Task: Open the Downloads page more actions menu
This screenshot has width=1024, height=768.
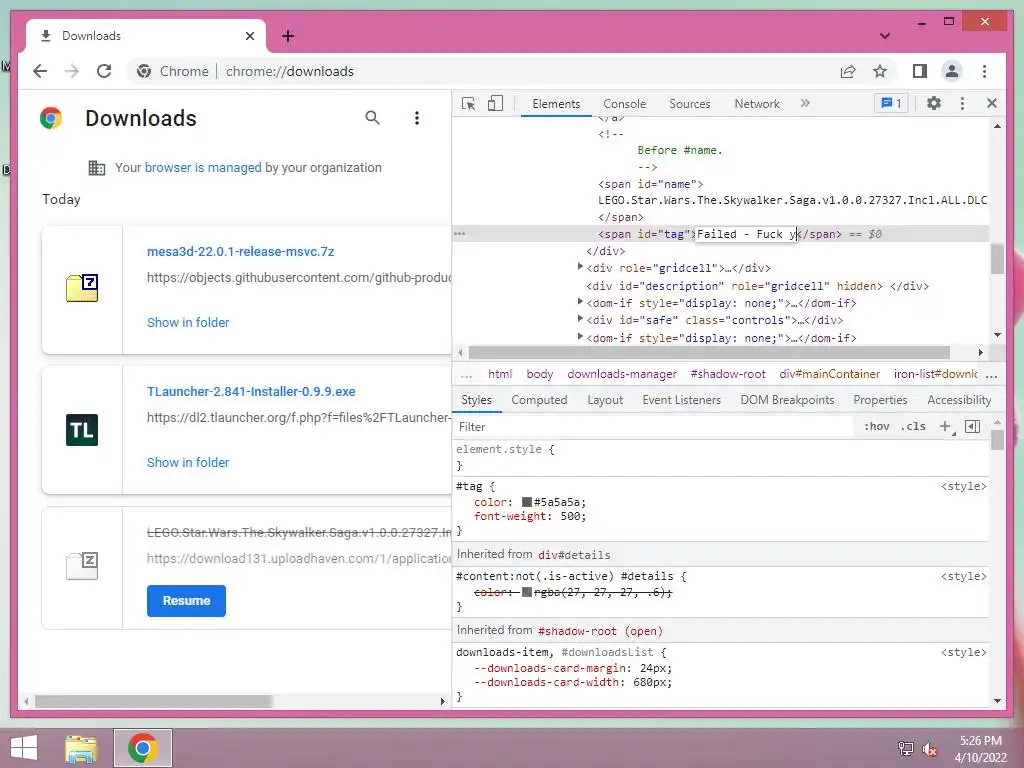Action: coord(417,118)
